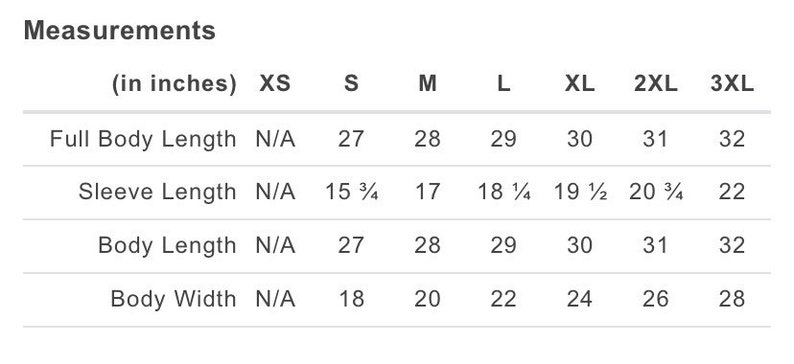Click the XL size header
The width and height of the screenshot is (794, 364).
[579, 84]
